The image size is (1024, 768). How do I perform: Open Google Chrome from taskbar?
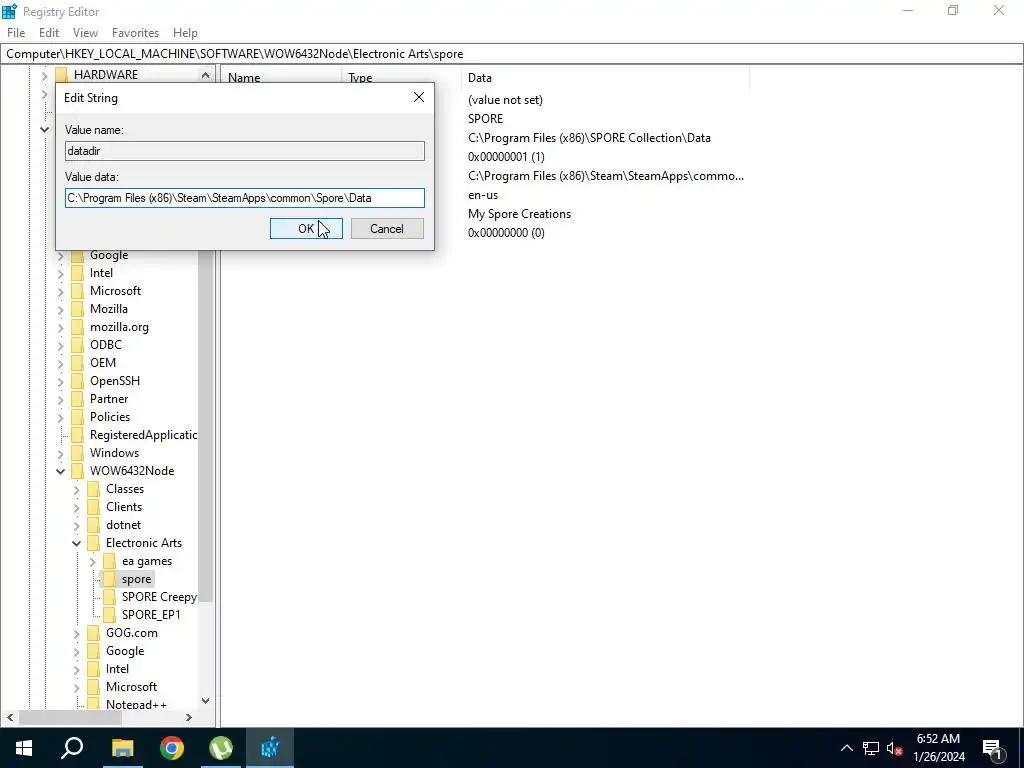coord(172,748)
